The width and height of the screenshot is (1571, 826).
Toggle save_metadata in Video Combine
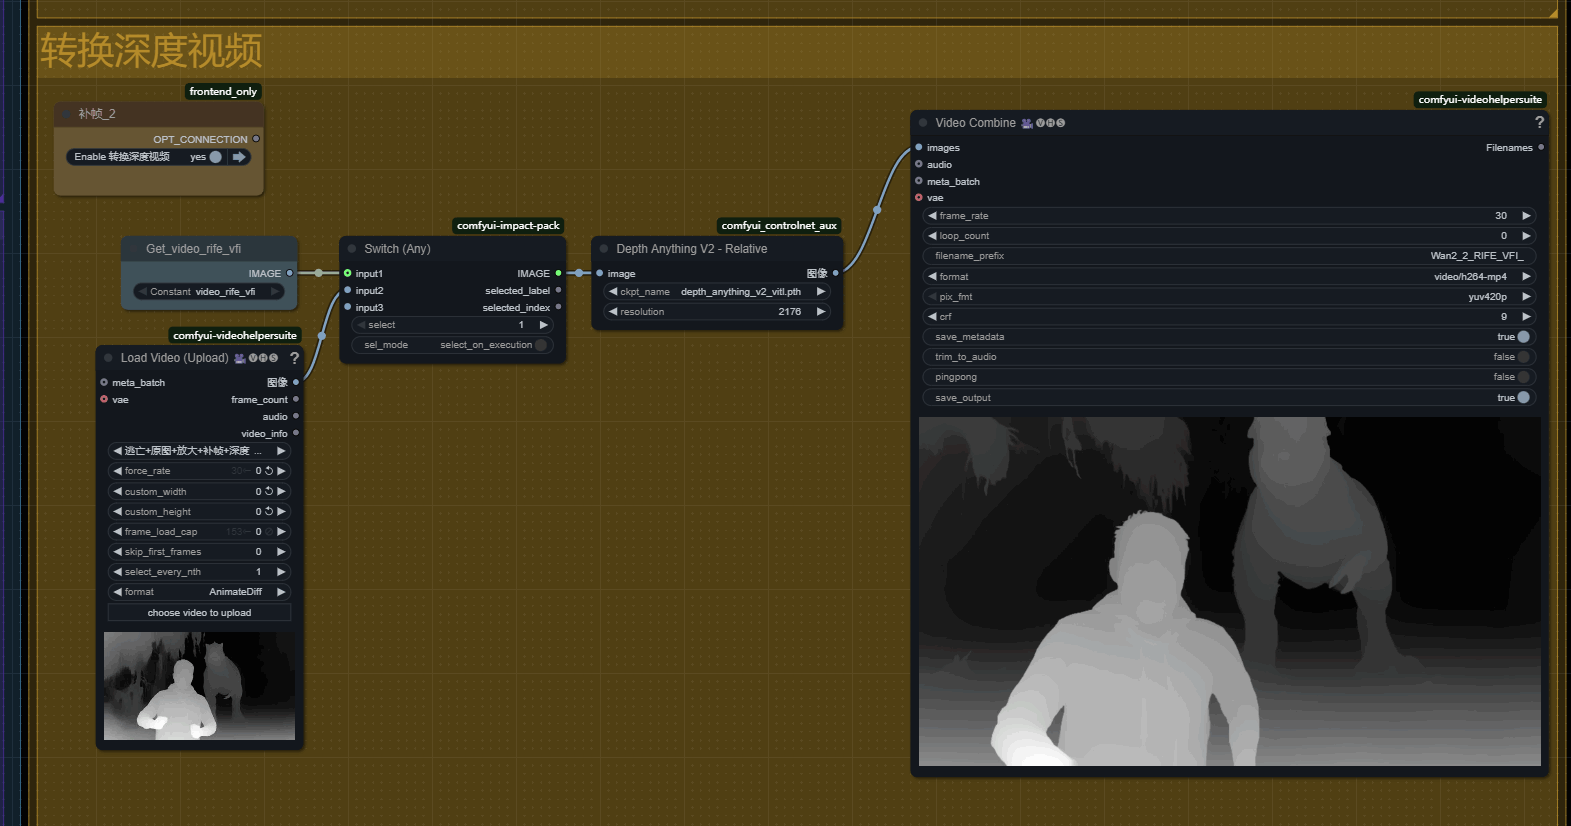click(x=1523, y=337)
